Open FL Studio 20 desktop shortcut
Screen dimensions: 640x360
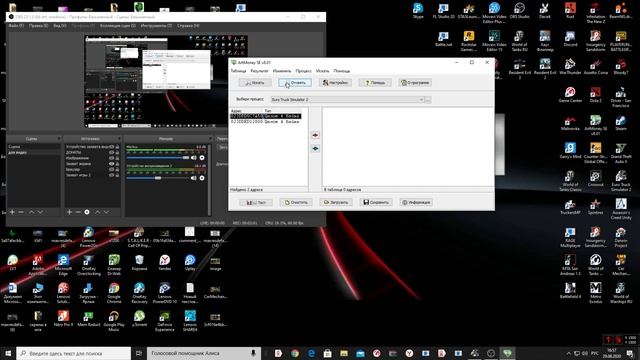tap(443, 10)
